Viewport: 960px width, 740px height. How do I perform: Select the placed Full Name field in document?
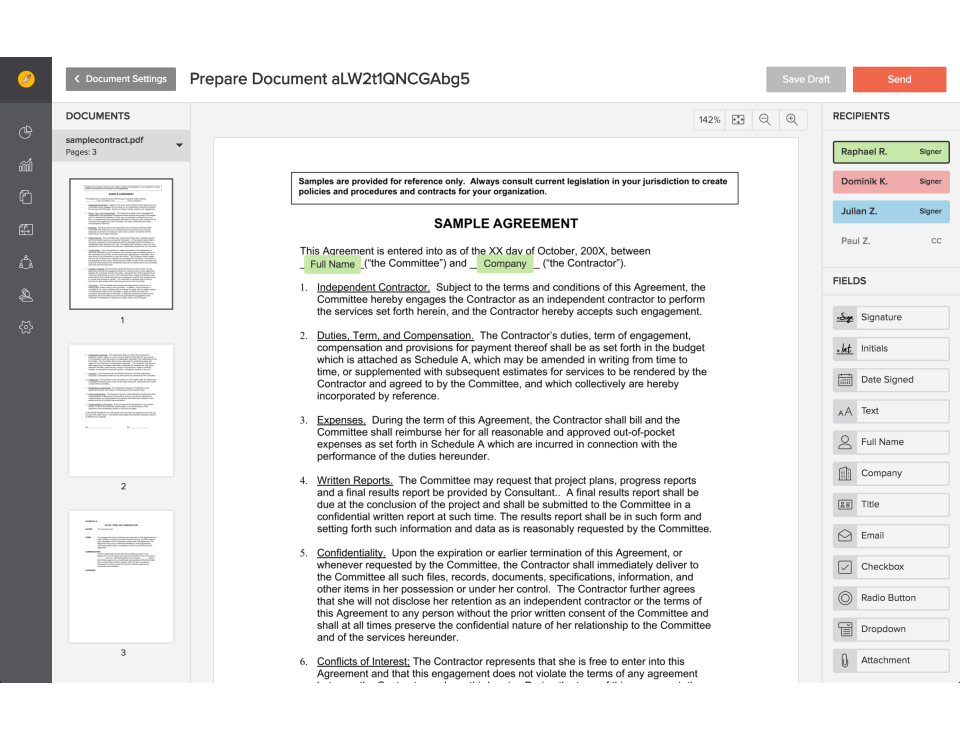click(x=332, y=264)
